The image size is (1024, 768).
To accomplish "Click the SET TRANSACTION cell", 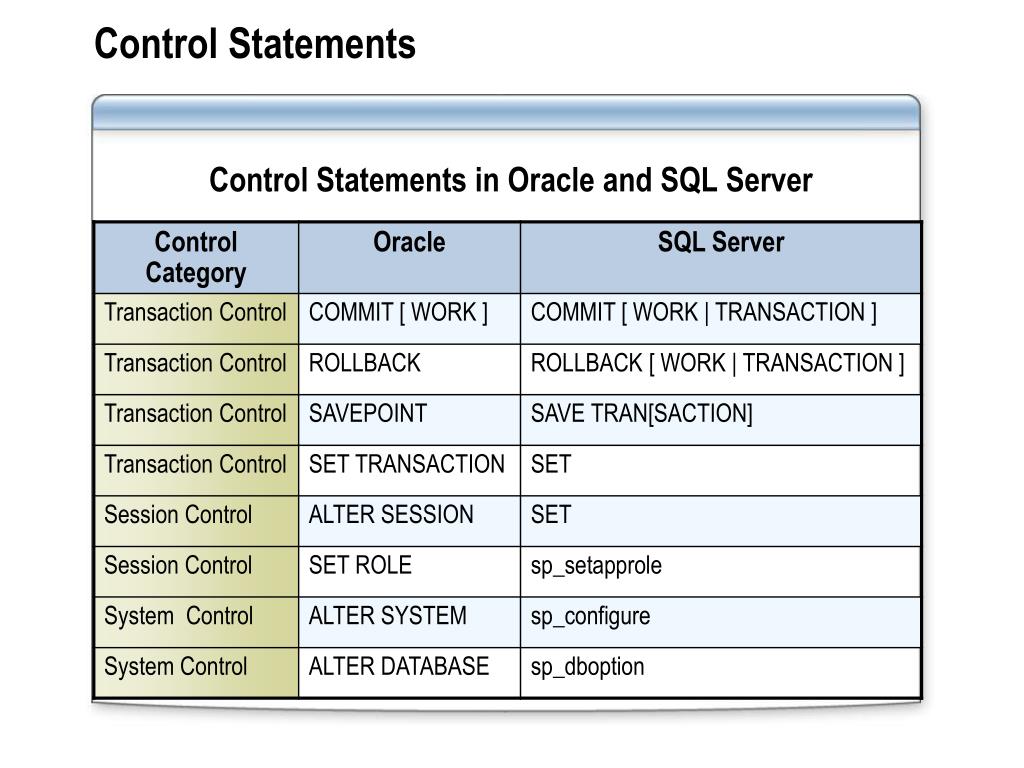I will click(409, 470).
